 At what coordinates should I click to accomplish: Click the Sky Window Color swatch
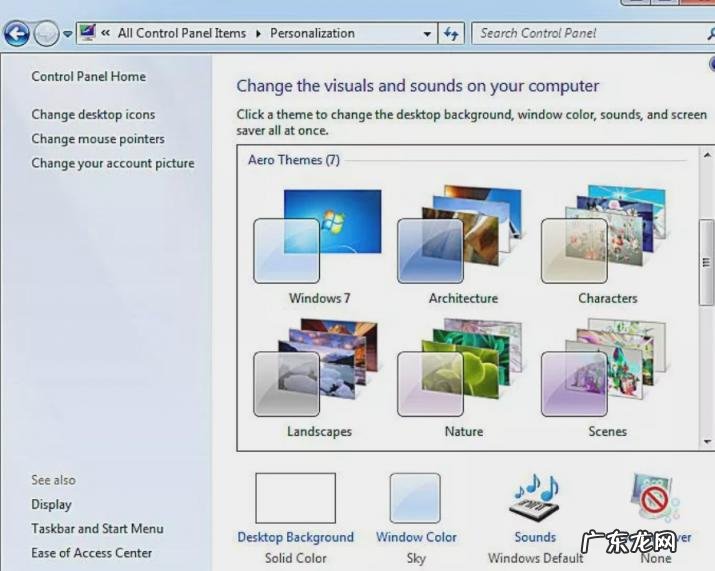coord(415,498)
